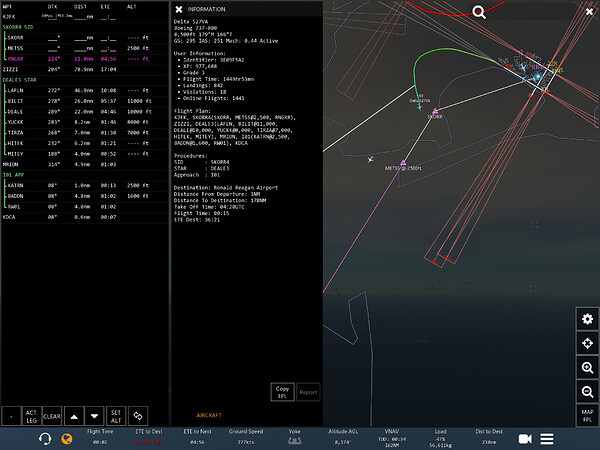This screenshot has height=450, width=600.
Task: Move waypoint up with the up arrow
Action: pyautogui.click(x=74, y=416)
